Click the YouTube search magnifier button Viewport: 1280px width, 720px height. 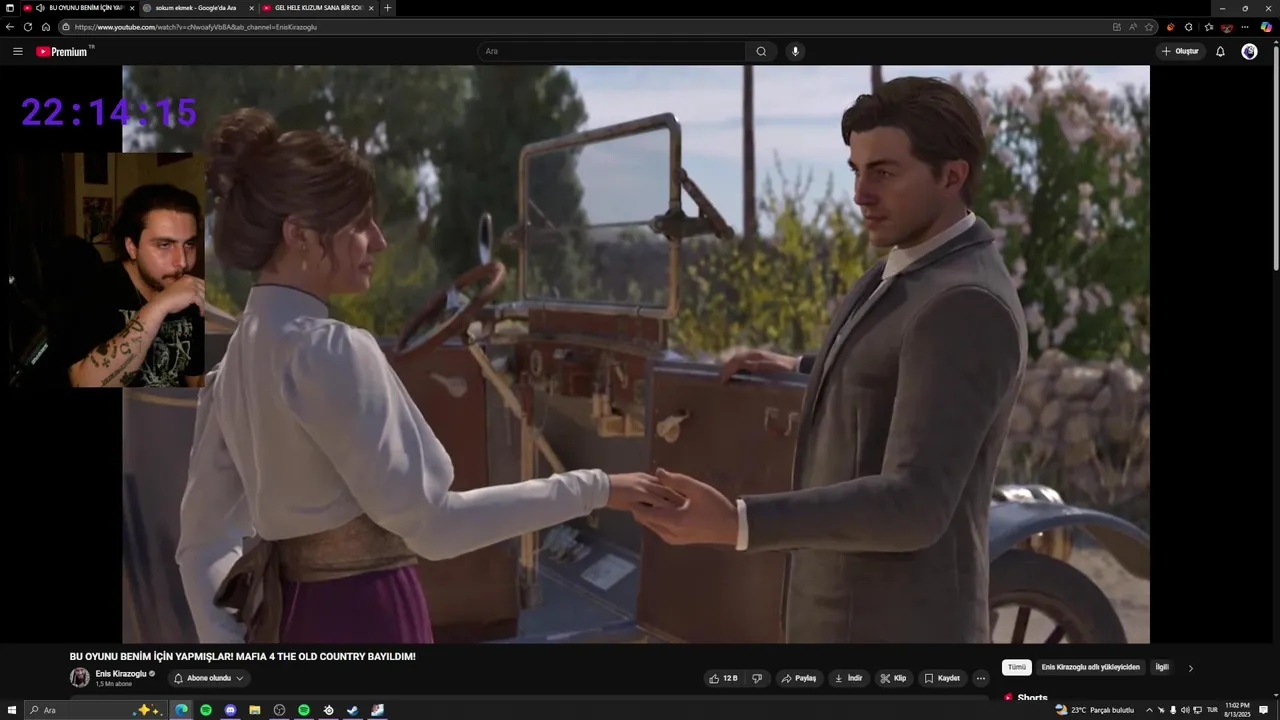tap(761, 51)
